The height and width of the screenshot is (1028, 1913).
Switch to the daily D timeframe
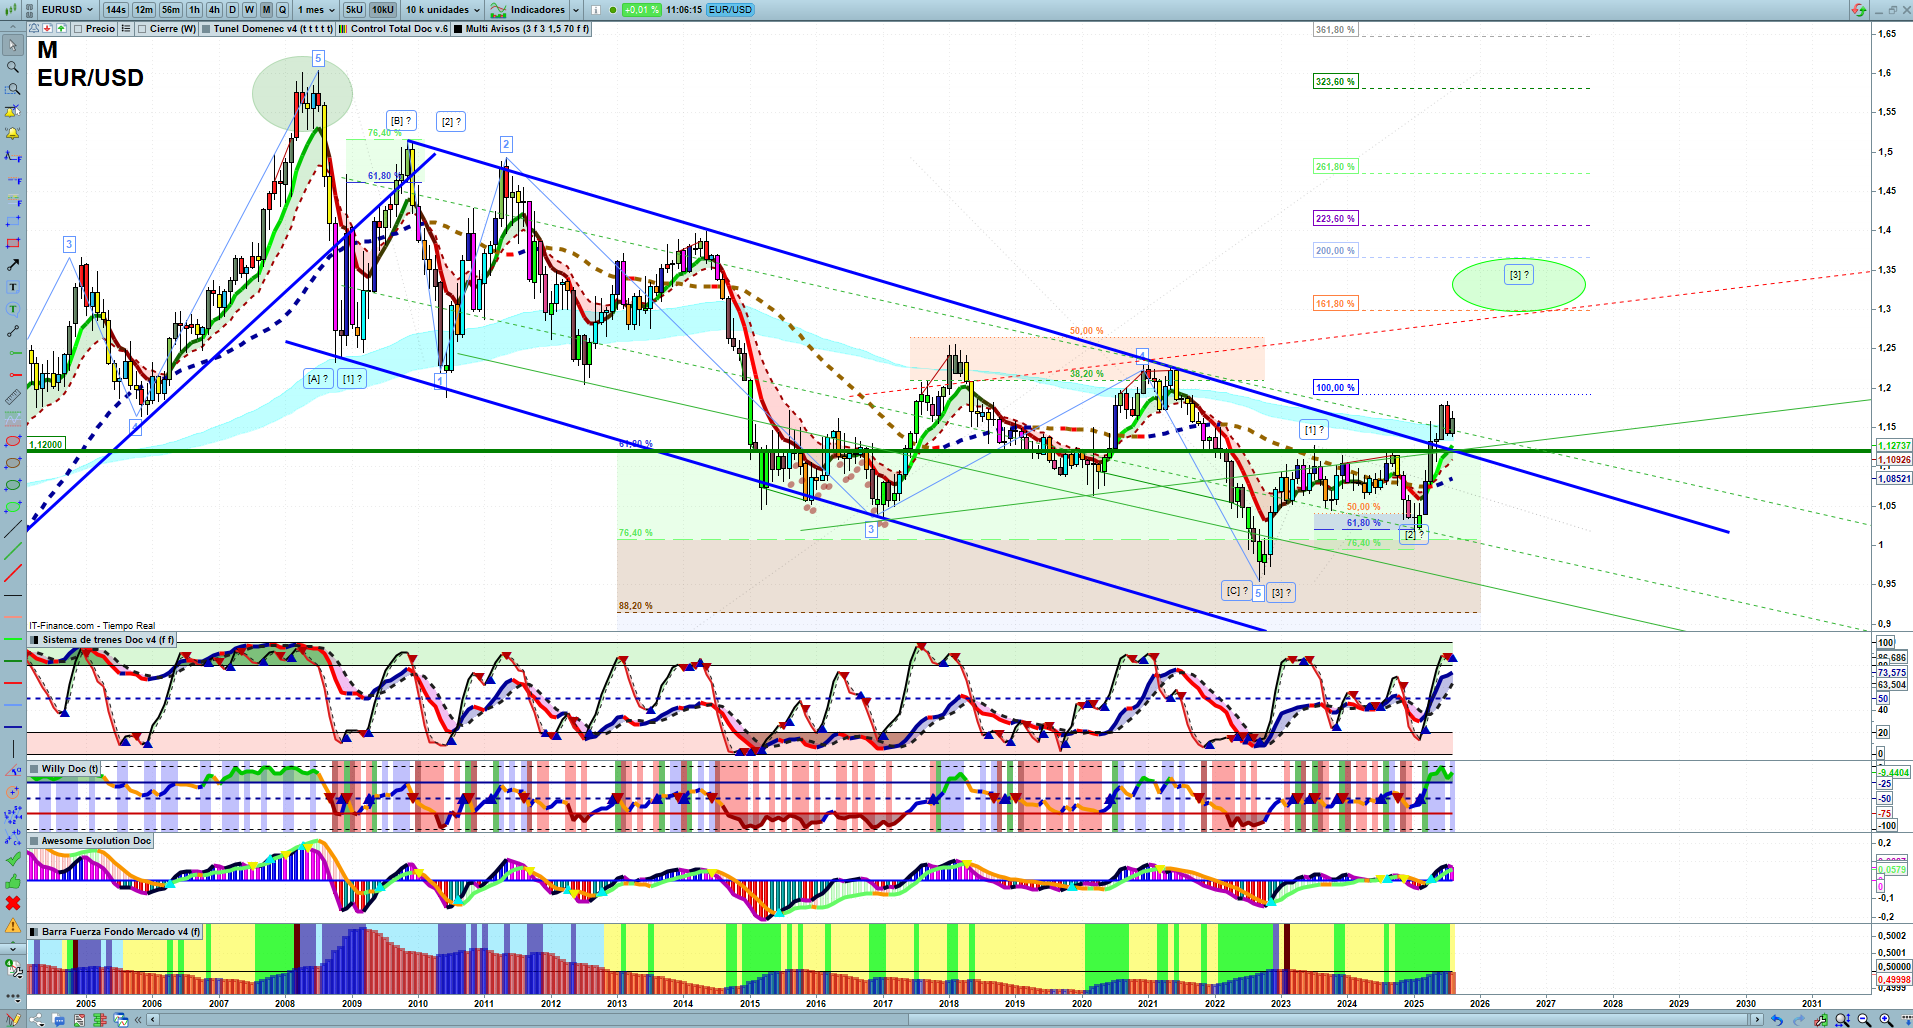click(x=232, y=10)
